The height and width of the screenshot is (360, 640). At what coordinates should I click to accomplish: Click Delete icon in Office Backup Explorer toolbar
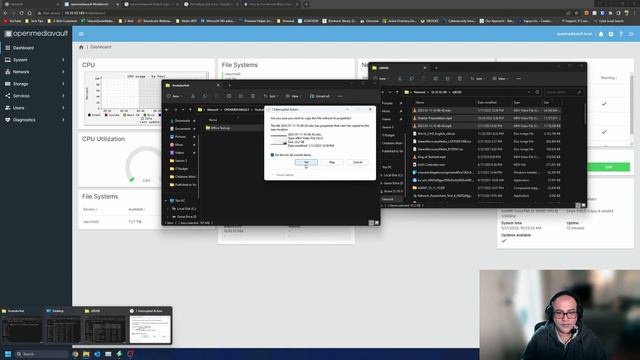pos(253,96)
